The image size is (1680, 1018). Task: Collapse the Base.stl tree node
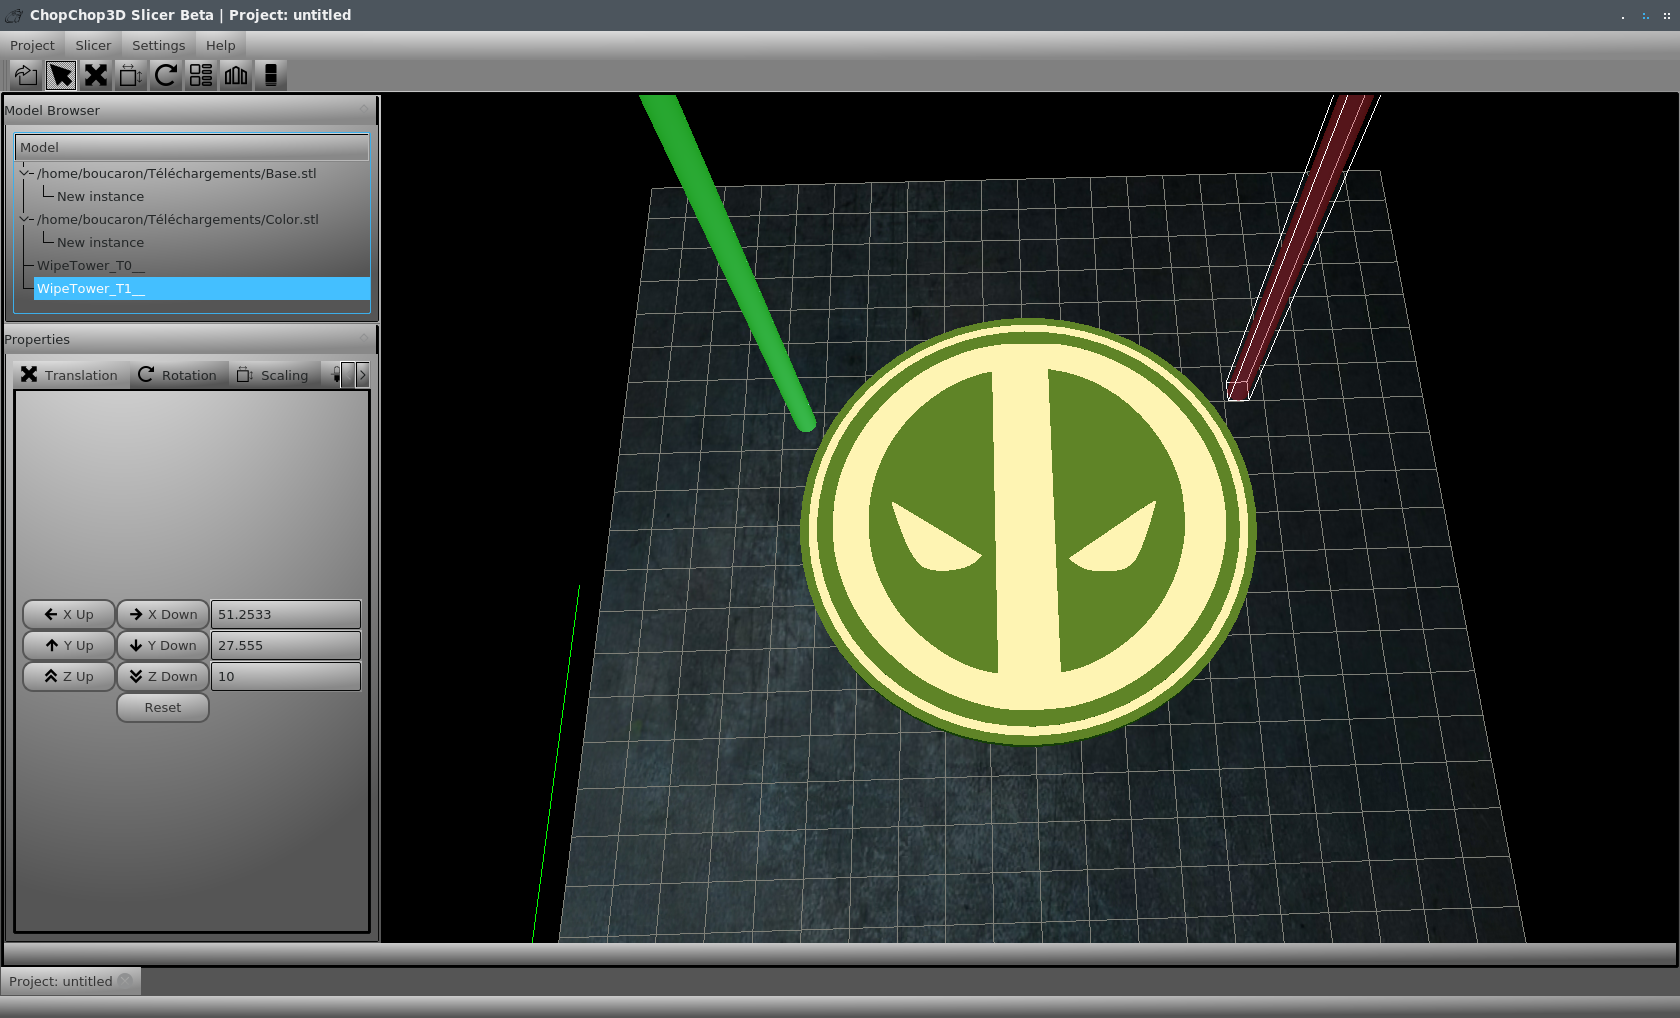(x=25, y=173)
